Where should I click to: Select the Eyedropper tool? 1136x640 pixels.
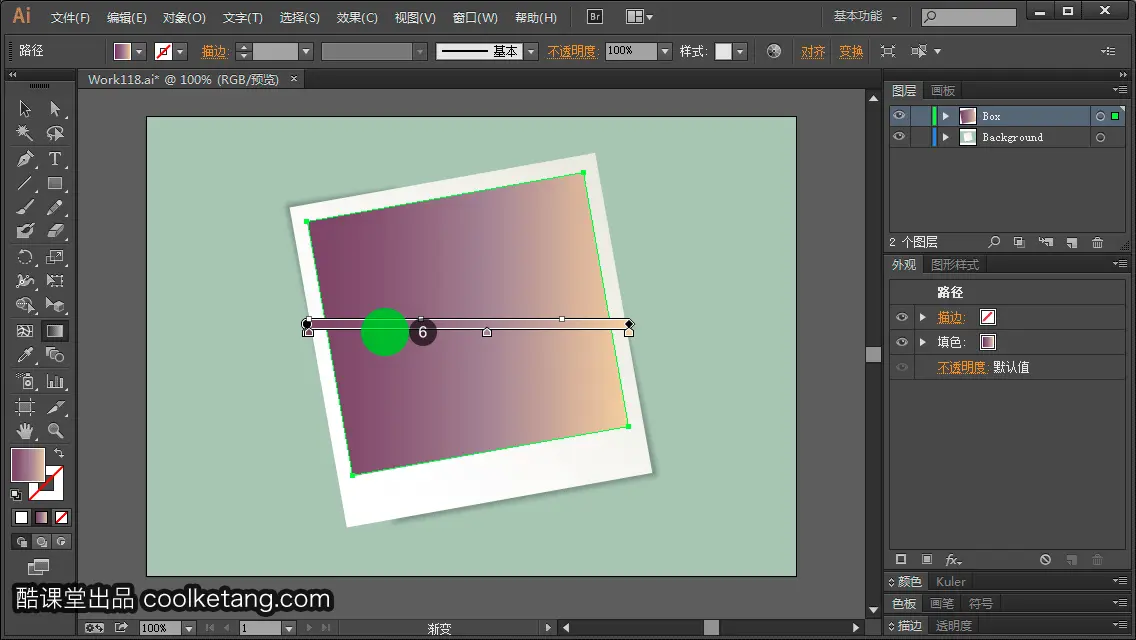[x=25, y=355]
